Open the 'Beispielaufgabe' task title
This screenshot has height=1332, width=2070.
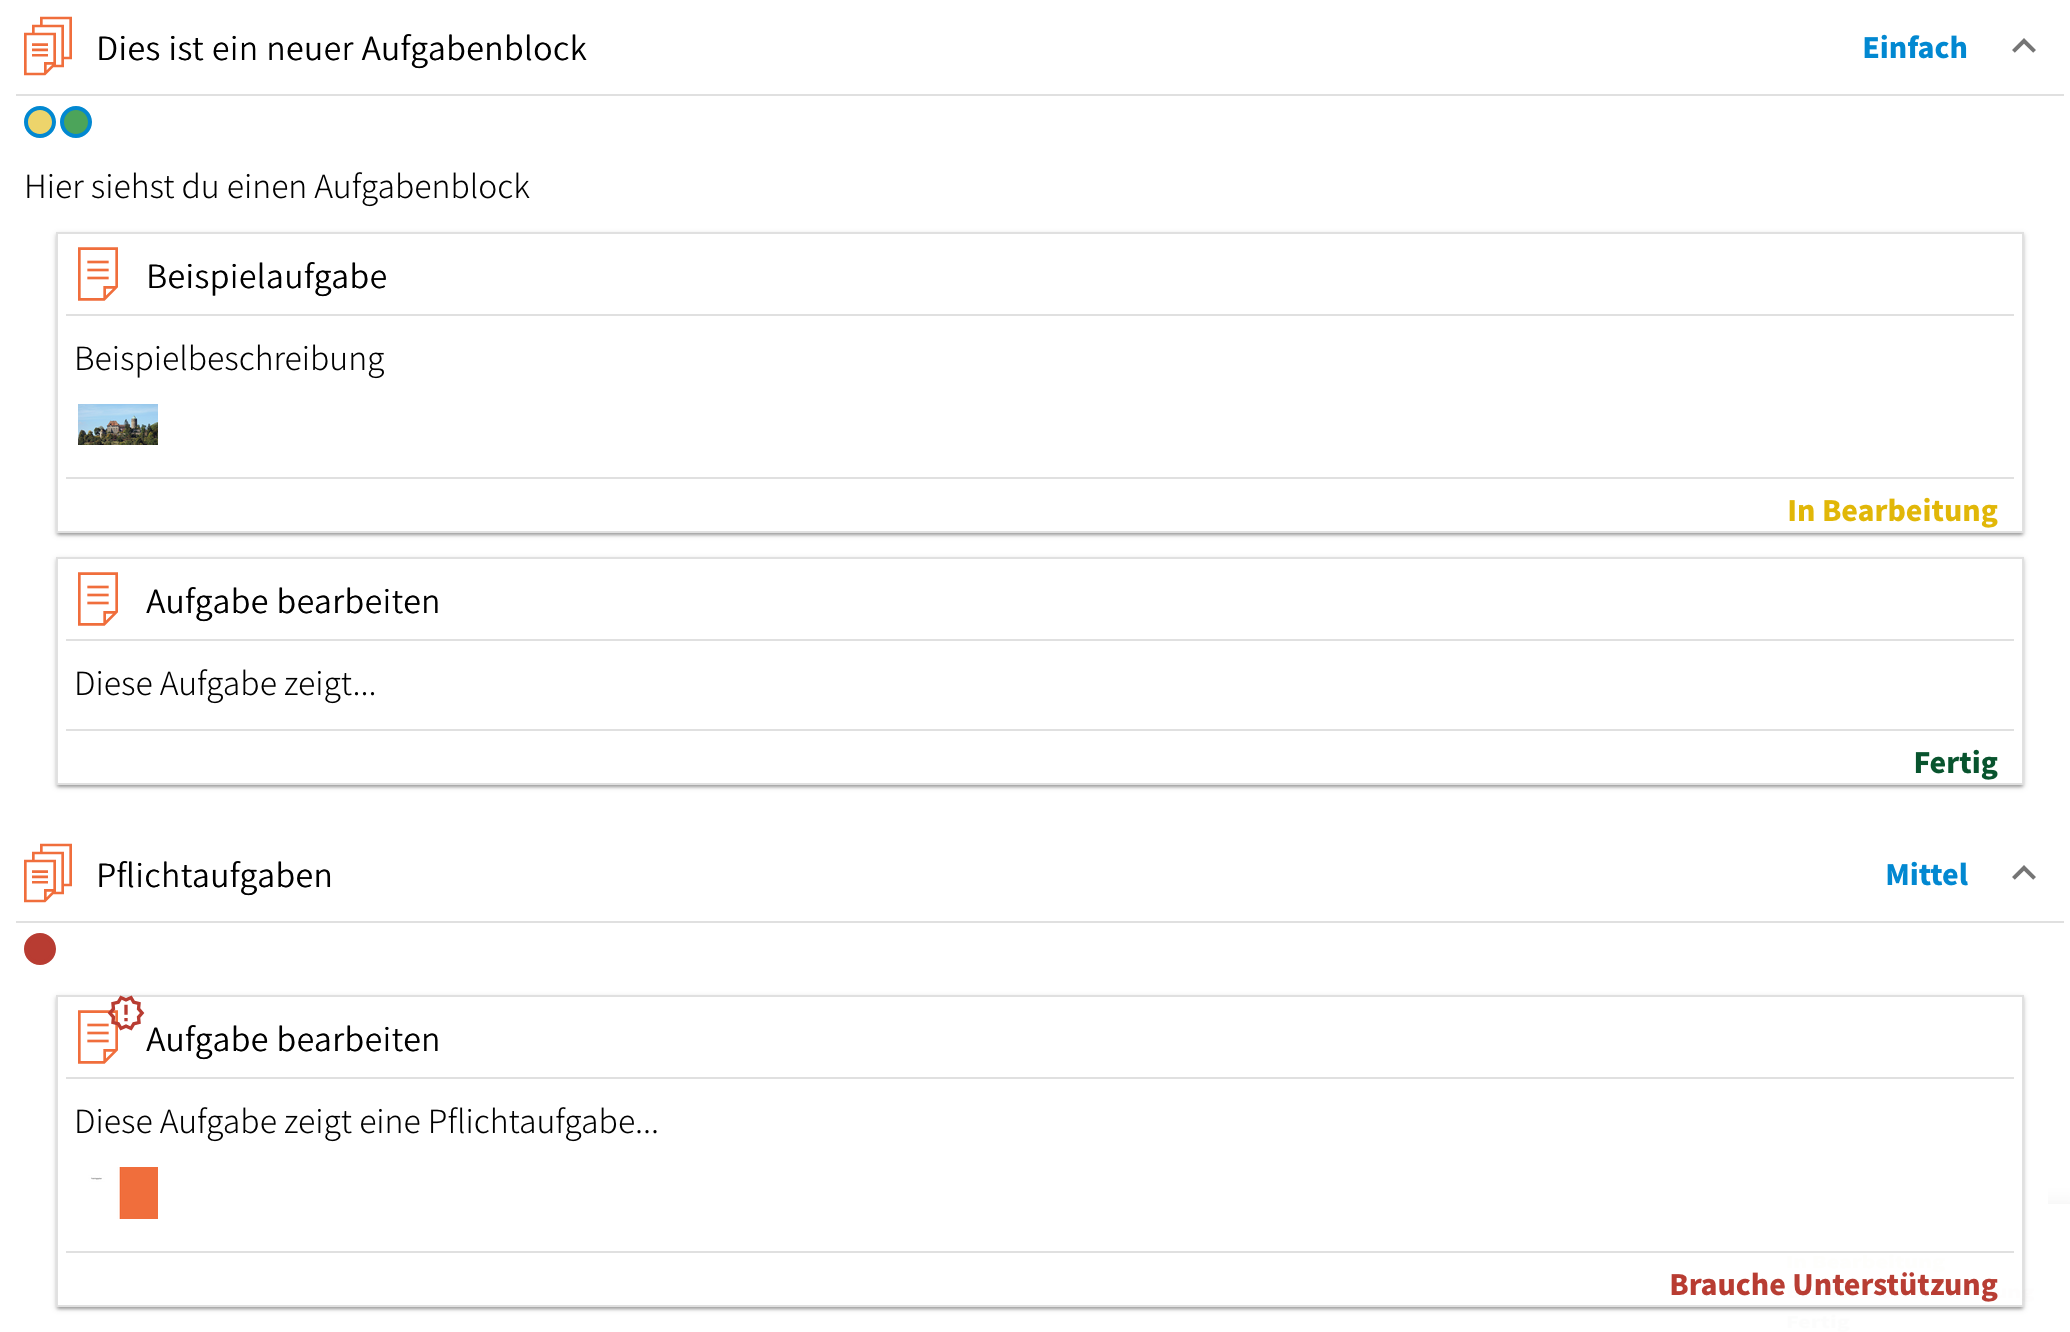[266, 277]
